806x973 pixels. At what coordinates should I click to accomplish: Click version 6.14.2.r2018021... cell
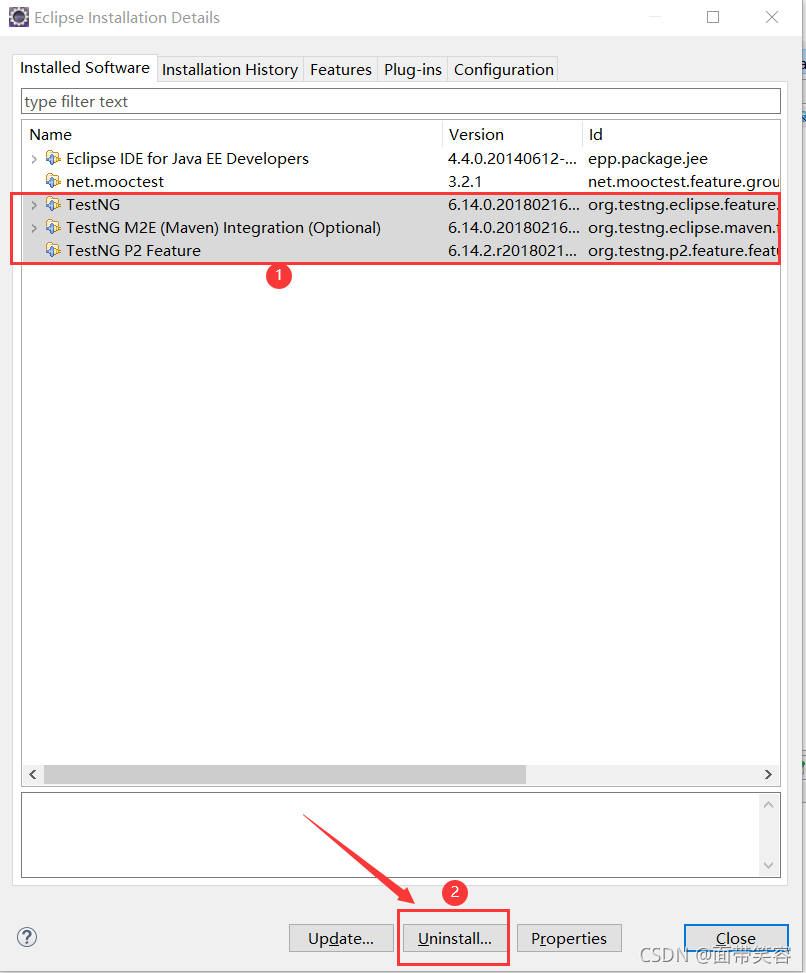513,250
